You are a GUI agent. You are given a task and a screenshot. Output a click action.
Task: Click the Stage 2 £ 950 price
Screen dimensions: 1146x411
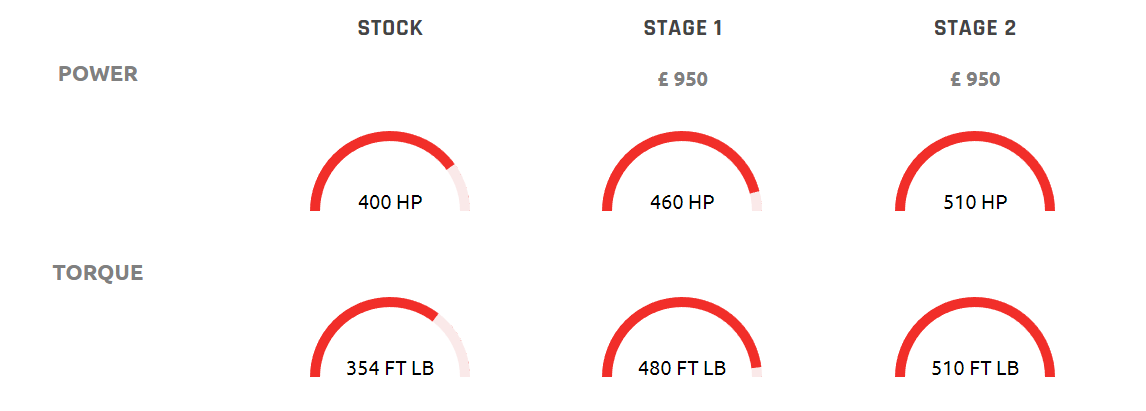pyautogui.click(x=975, y=79)
